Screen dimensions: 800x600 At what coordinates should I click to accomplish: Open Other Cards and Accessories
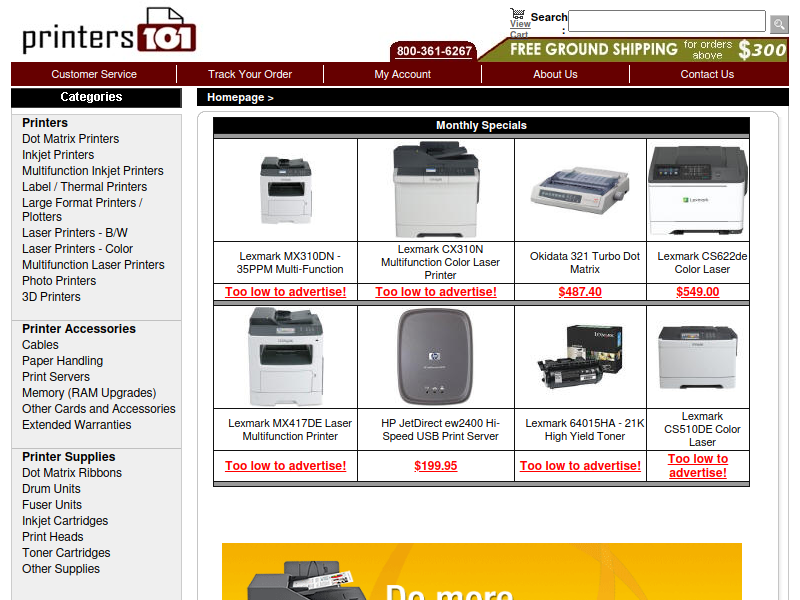[x=99, y=409]
